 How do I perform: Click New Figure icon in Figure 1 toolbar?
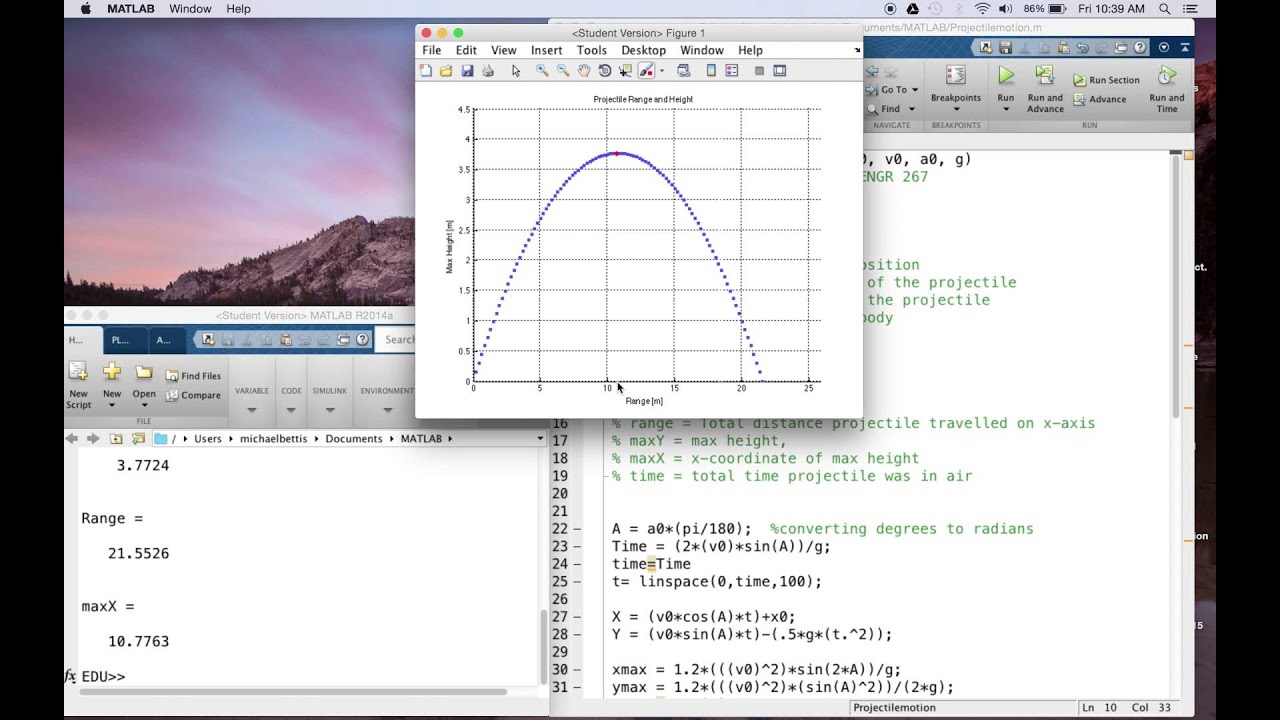(426, 71)
